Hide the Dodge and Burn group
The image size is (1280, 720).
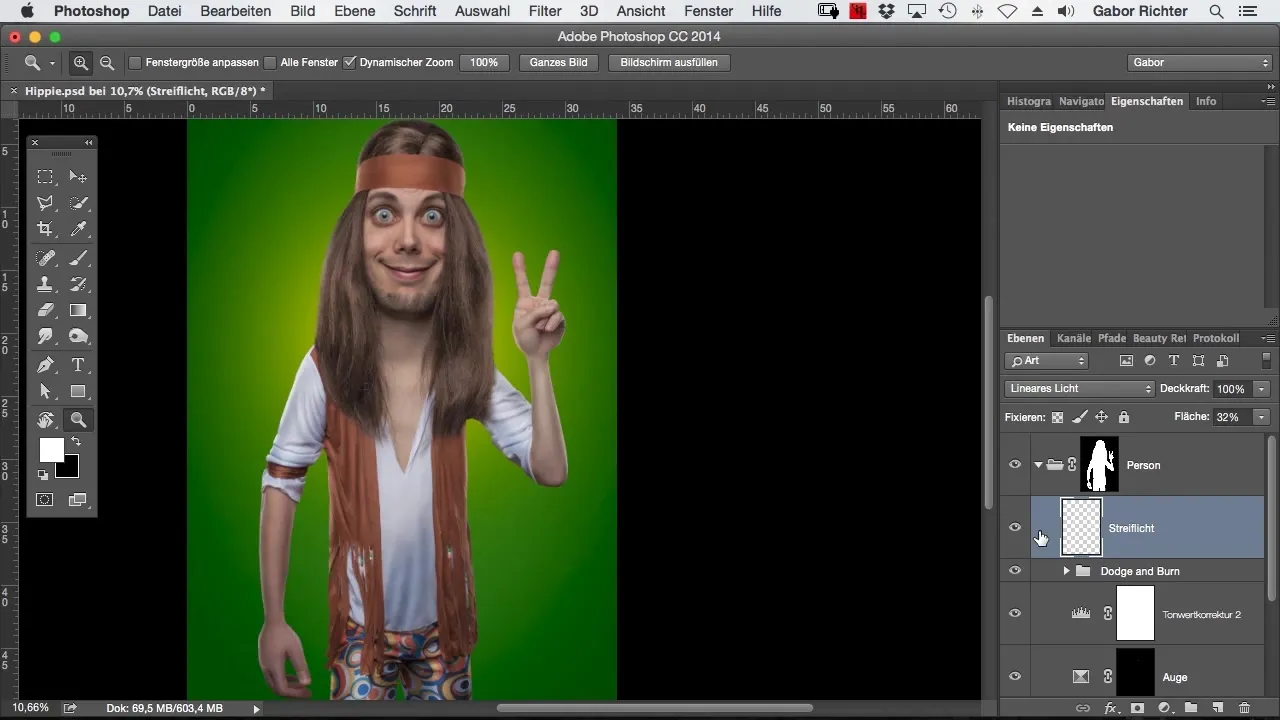coord(1015,571)
